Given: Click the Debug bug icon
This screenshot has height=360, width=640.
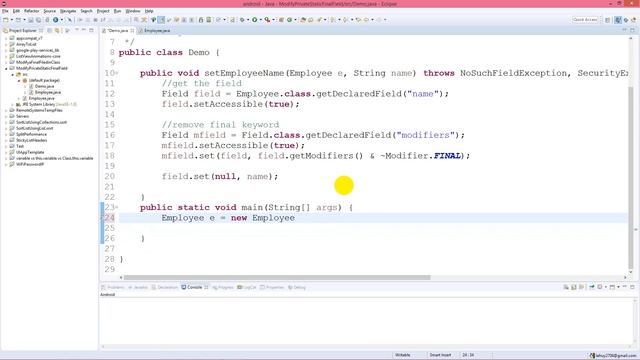Looking at the screenshot, I should click(242, 20).
